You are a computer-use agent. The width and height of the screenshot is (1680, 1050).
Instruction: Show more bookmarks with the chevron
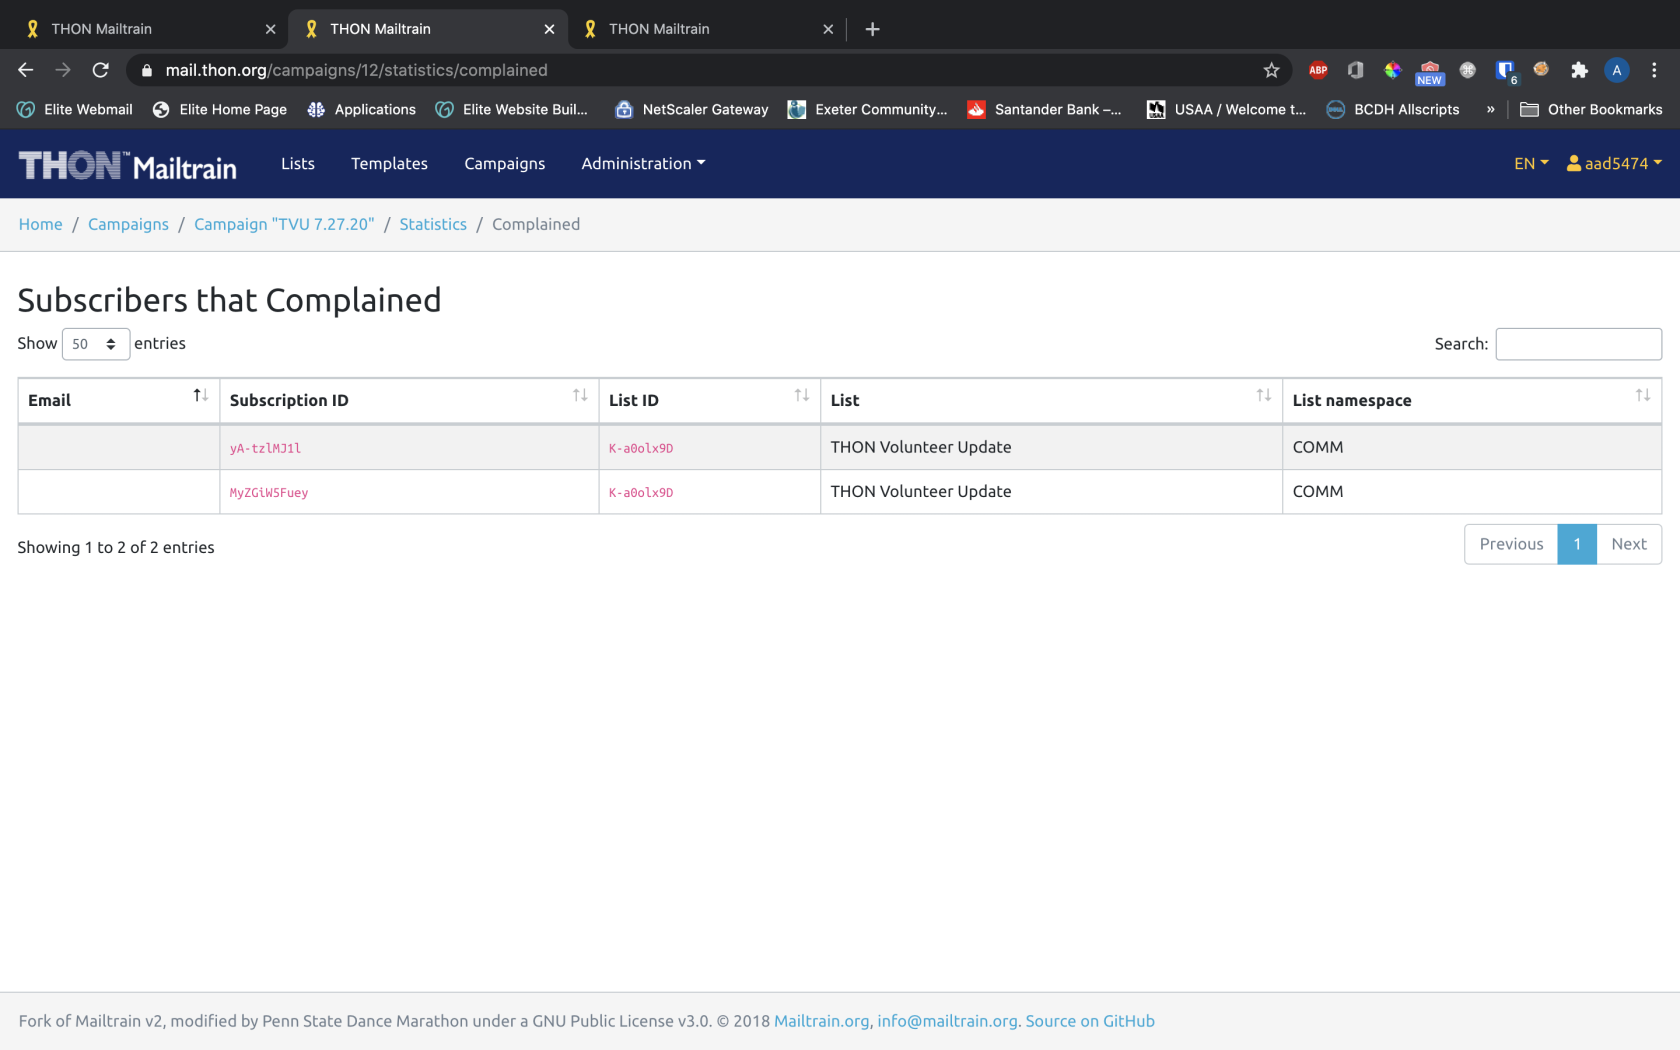1490,109
